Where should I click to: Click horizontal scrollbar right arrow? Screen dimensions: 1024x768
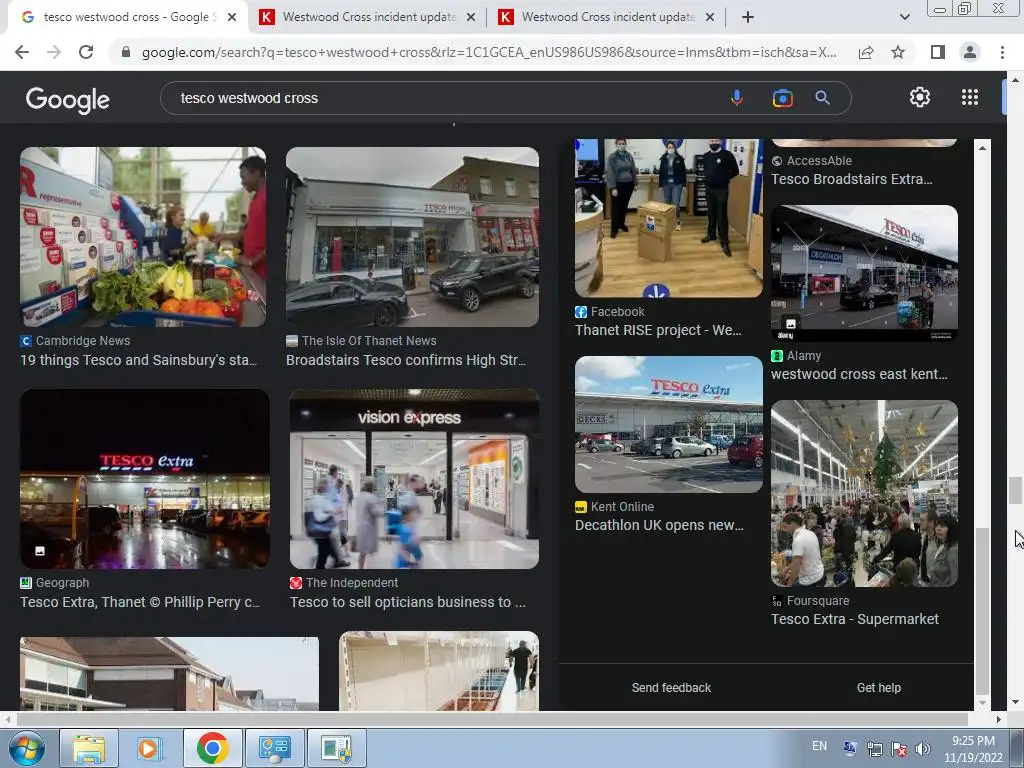click(x=998, y=720)
